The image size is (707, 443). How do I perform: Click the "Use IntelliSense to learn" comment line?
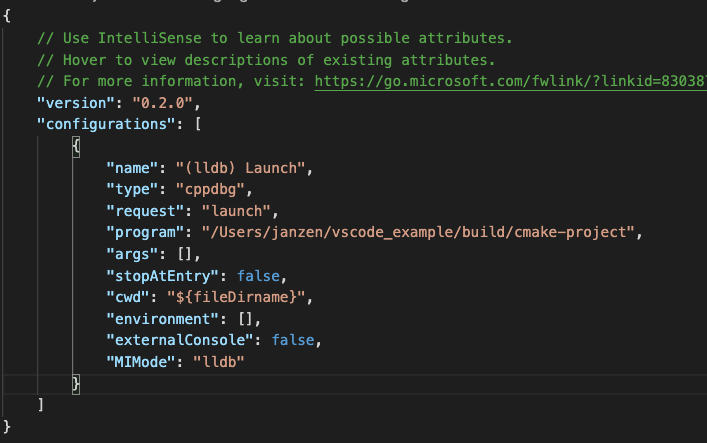[x=275, y=38]
